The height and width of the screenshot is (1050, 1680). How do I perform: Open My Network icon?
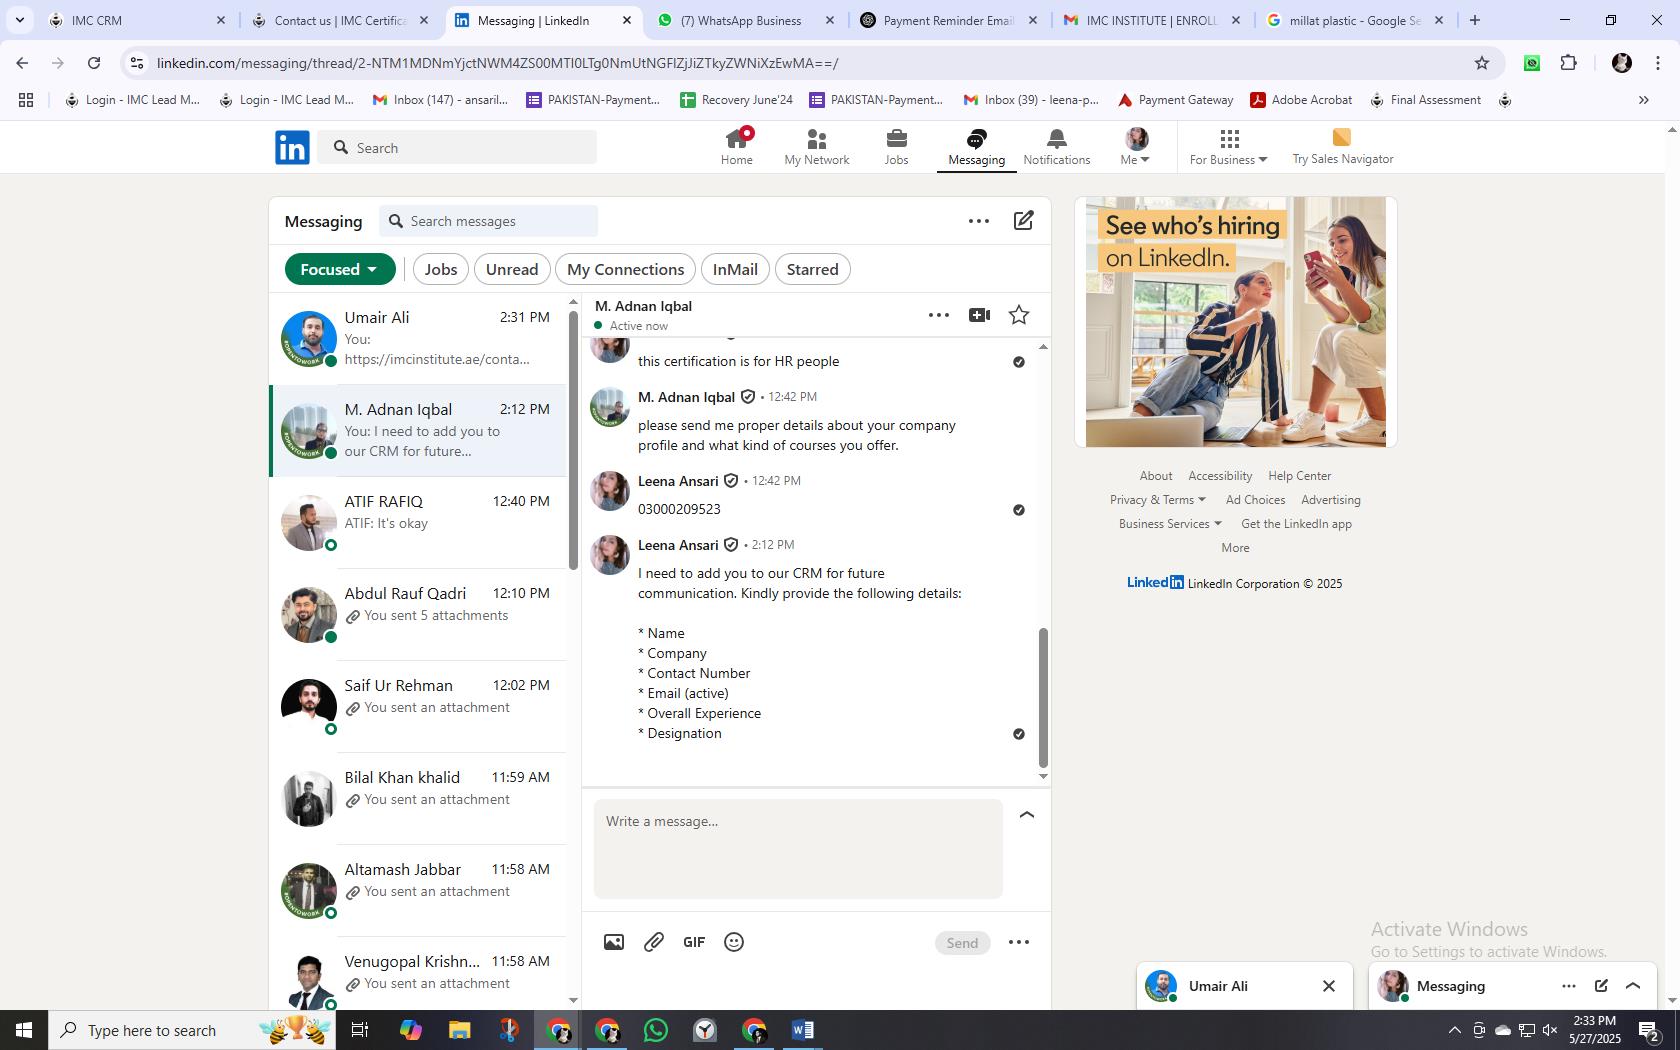816,147
